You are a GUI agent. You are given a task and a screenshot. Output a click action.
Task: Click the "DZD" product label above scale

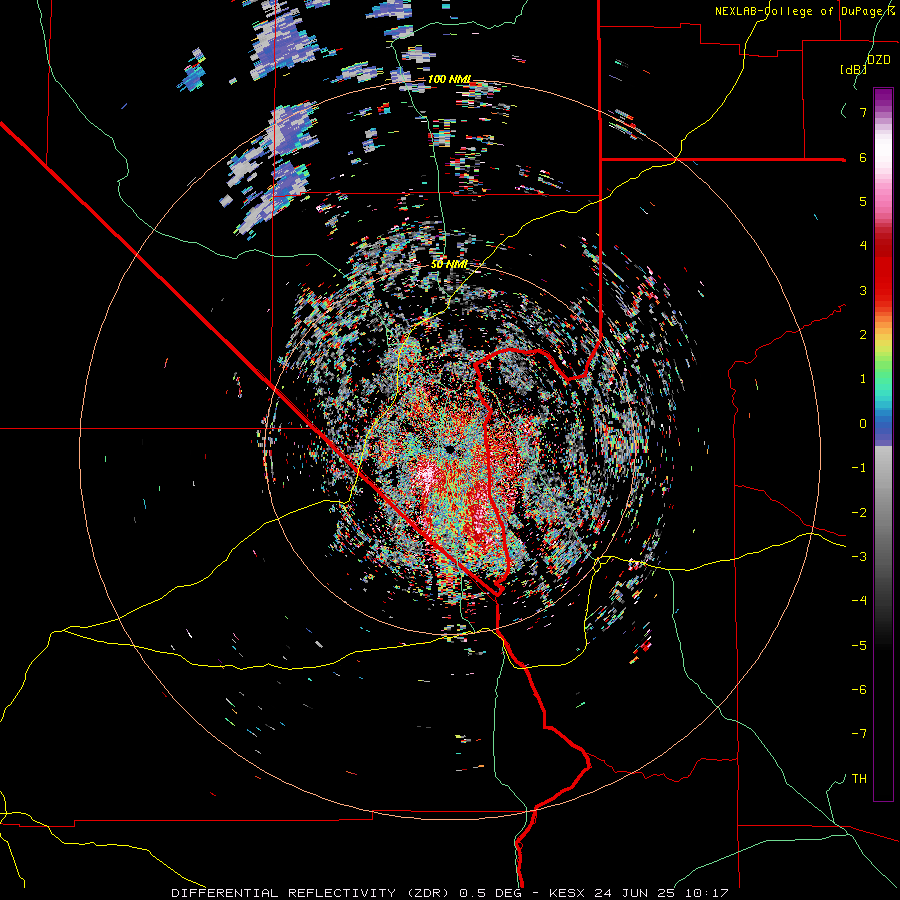(x=878, y=60)
